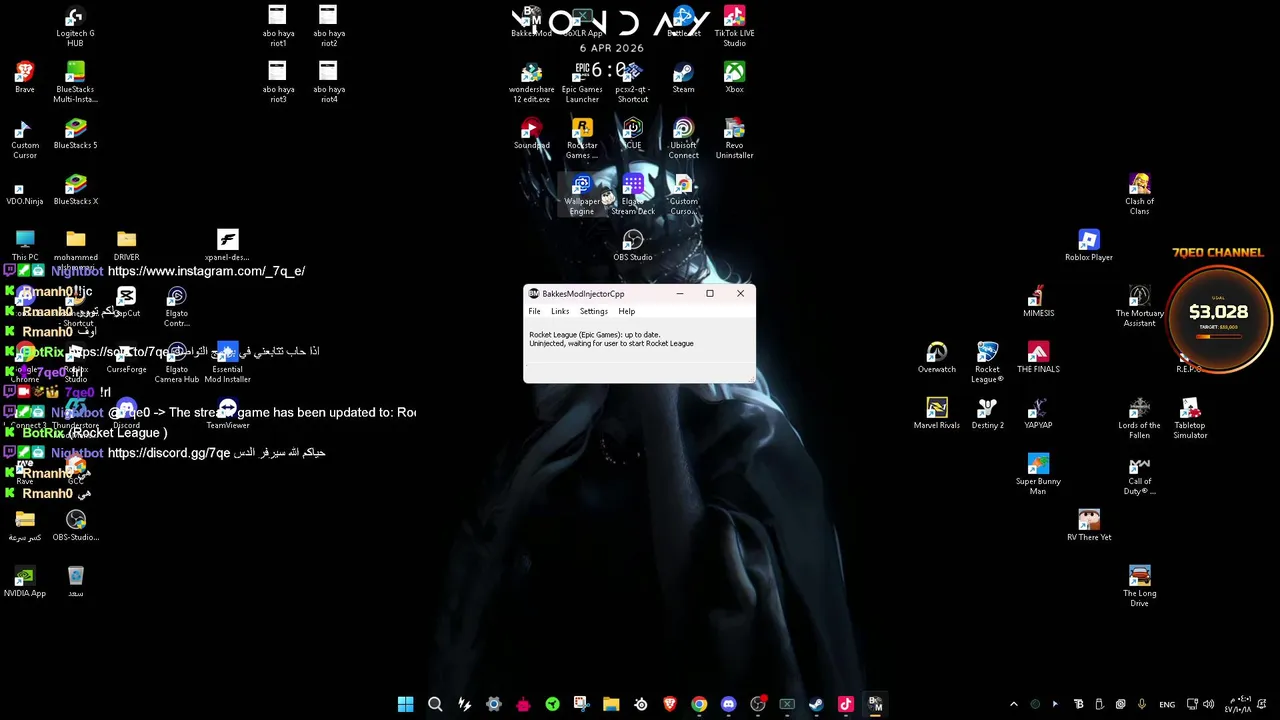This screenshot has height=720, width=1280.
Task: Click the microphone icon in system tray
Action: [1141, 704]
